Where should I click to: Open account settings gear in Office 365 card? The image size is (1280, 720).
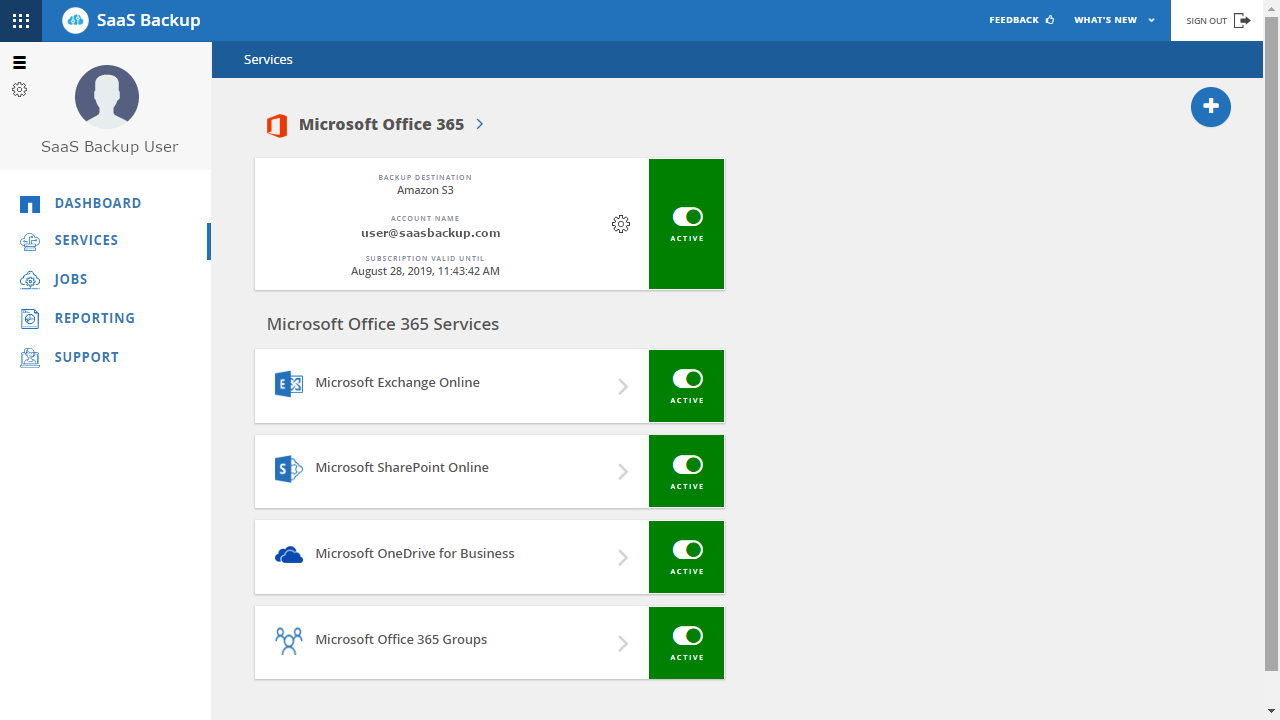[621, 224]
